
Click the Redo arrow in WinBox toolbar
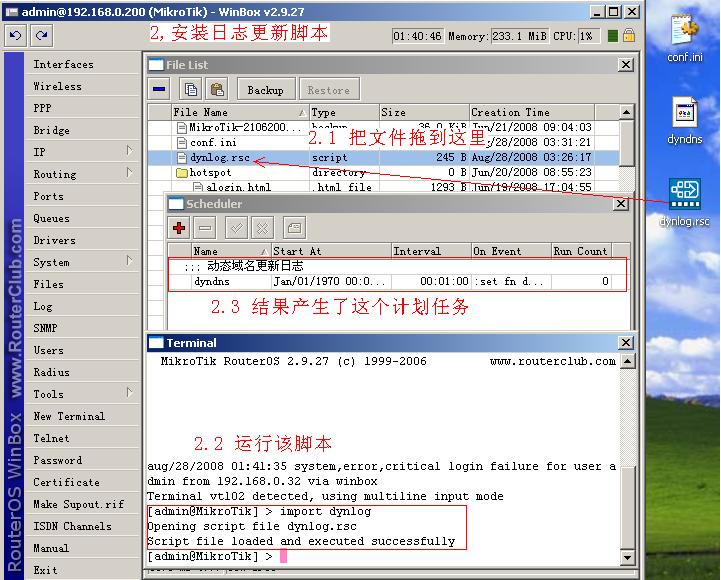42,35
